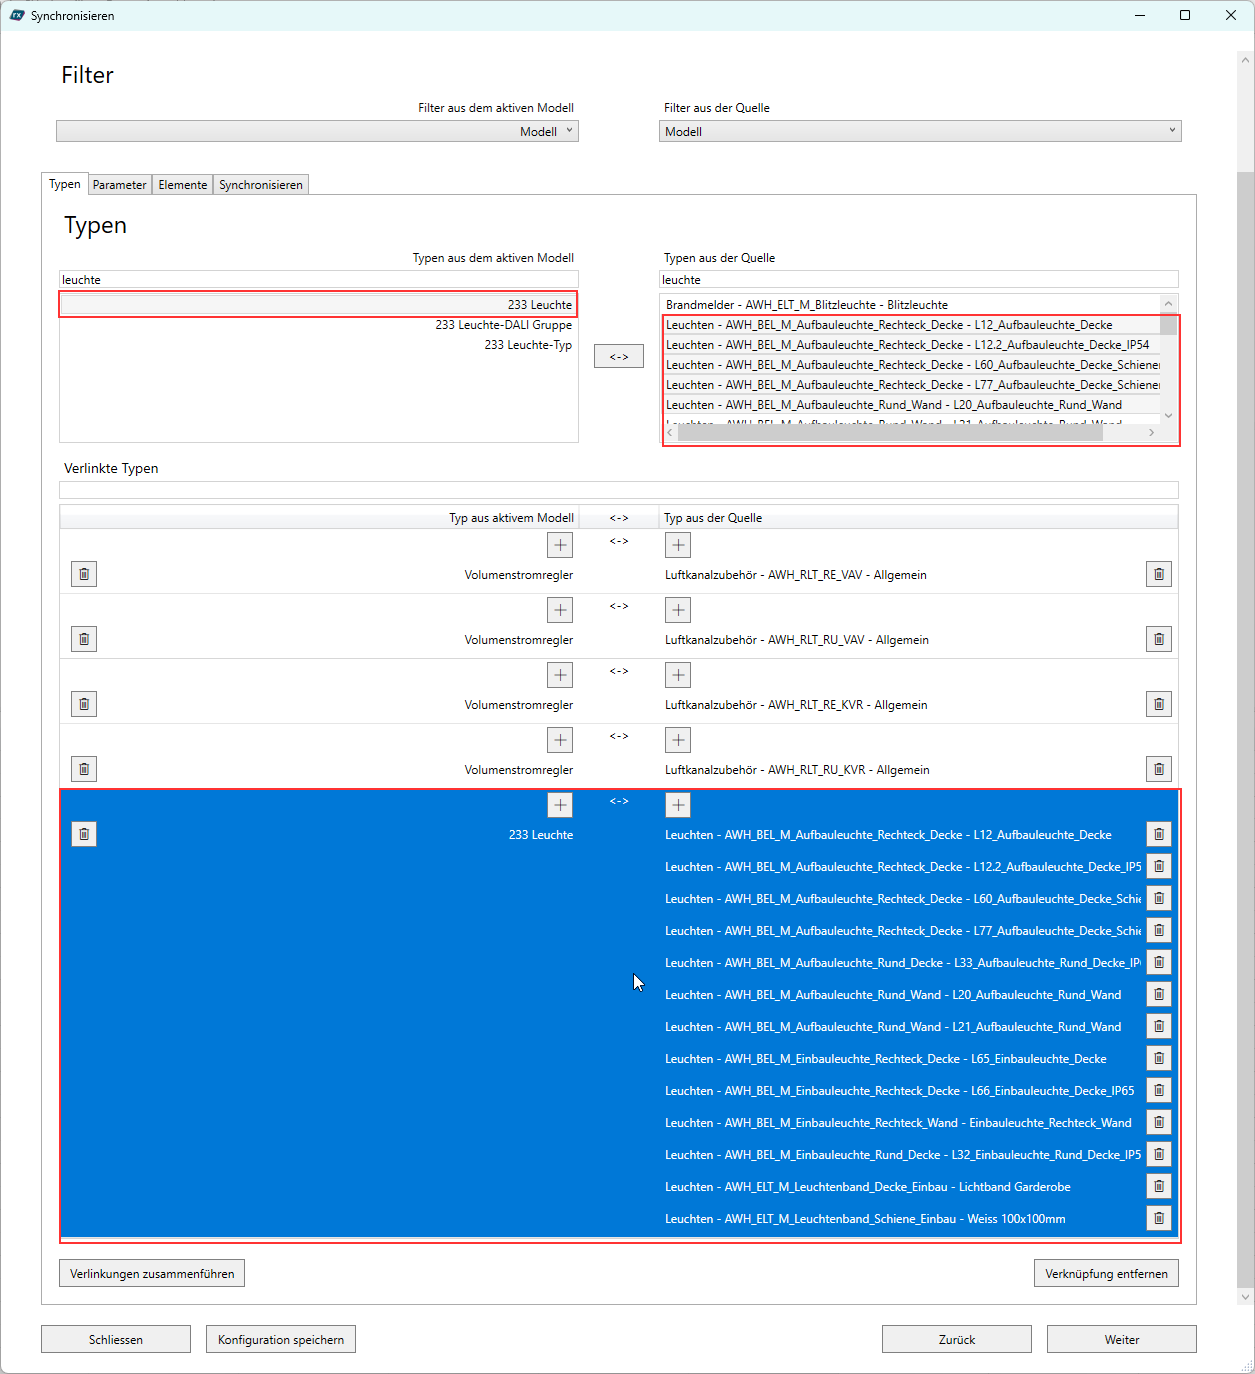Click trash icon right of AWH_RLT_RE_VAV row

tap(1158, 574)
